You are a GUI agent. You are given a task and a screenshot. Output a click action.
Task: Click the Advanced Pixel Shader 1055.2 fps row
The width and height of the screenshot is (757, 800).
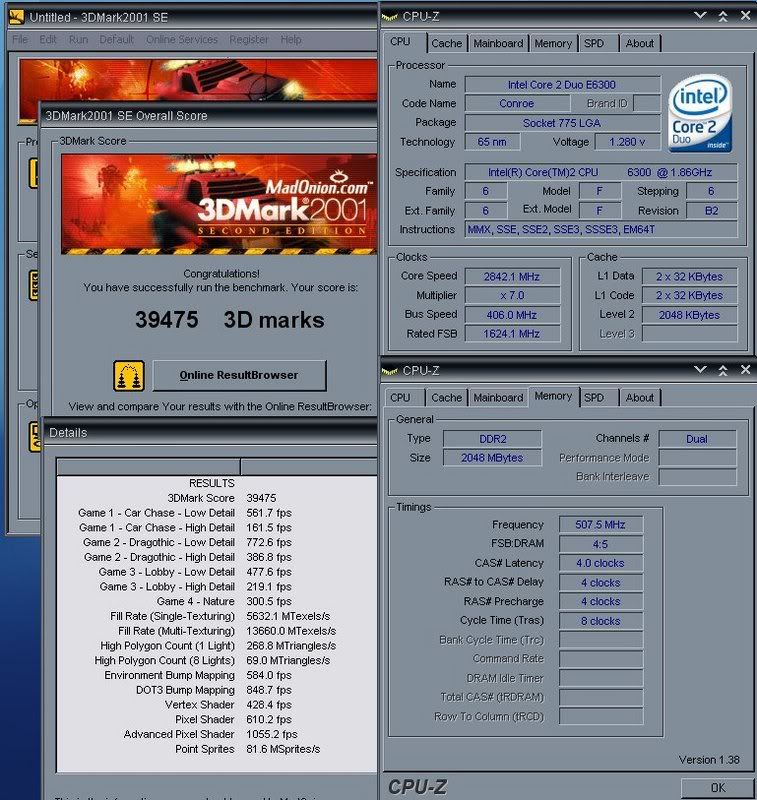pos(217,734)
